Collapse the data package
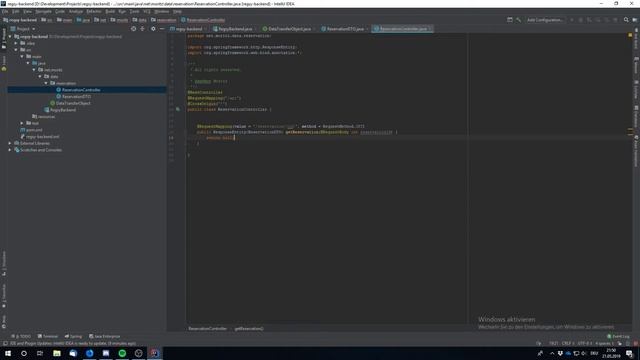Screen dimensions: 640x360 [40, 76]
